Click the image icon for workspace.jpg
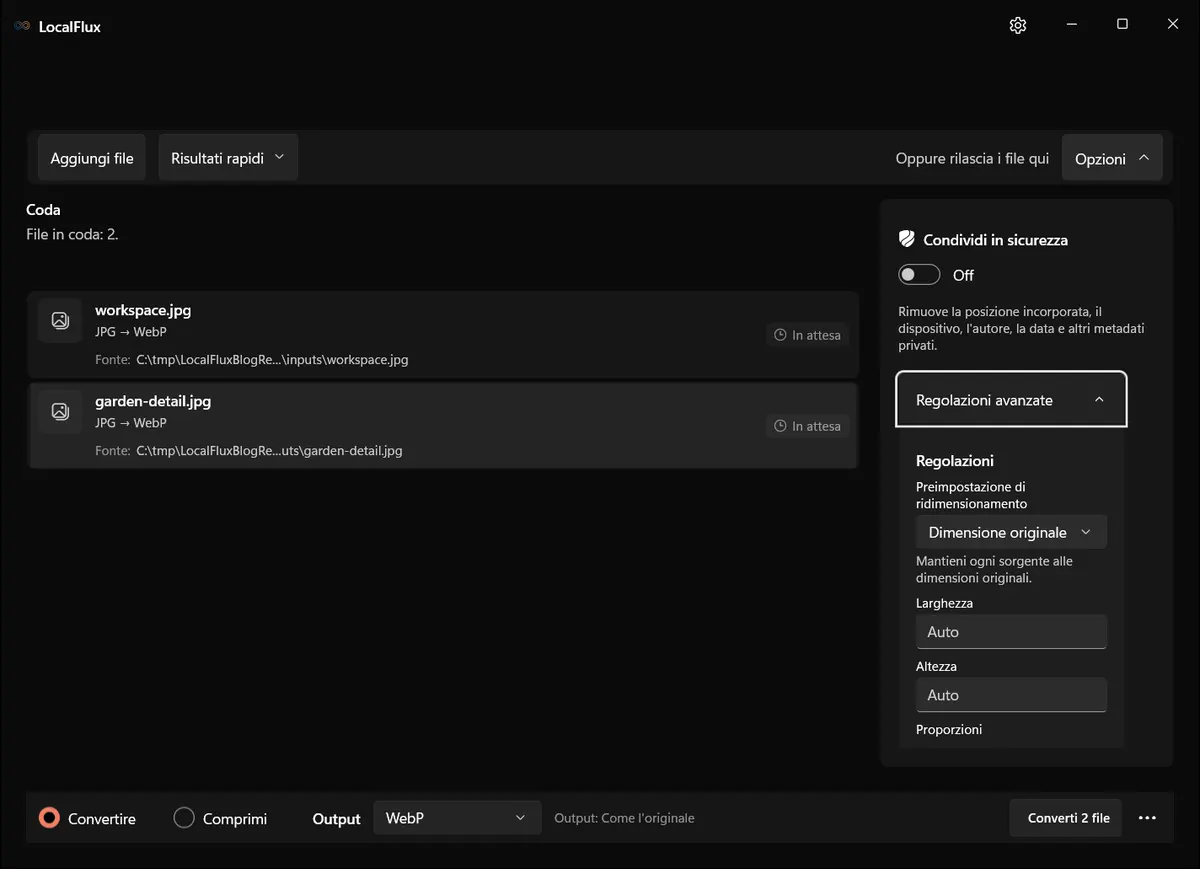This screenshot has height=869, width=1200. click(60, 321)
